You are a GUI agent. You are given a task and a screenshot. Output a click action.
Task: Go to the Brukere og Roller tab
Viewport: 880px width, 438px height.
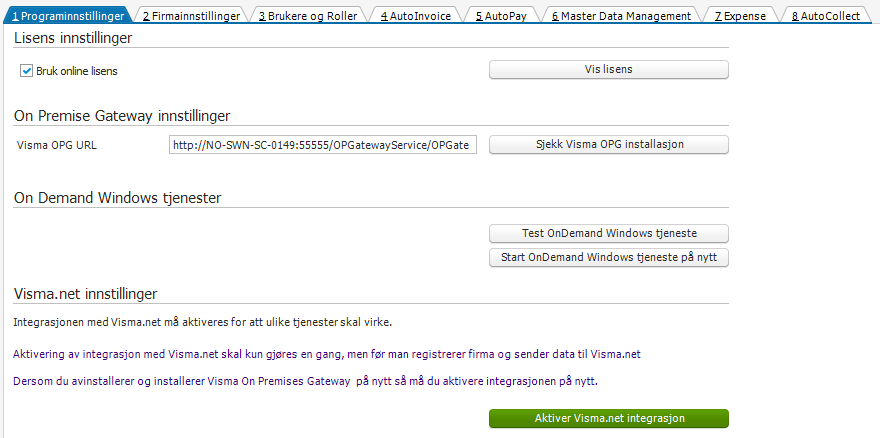[308, 16]
